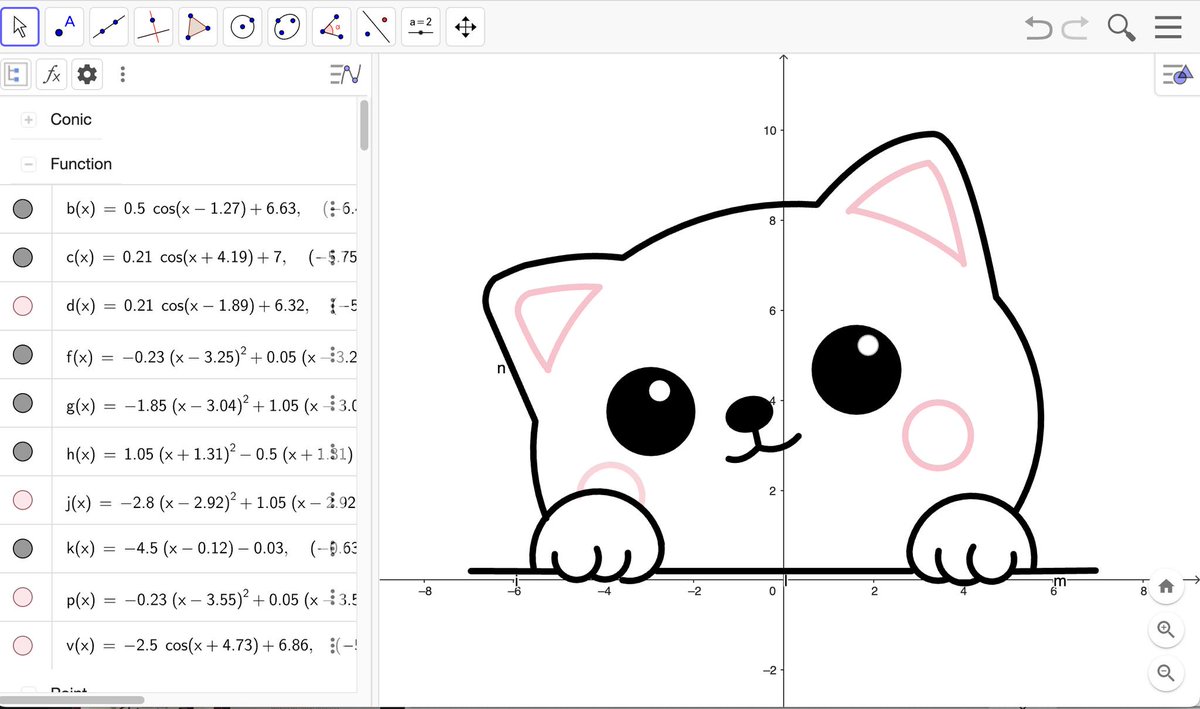This screenshot has width=1200, height=709.
Task: Open the algebra panel settings gear
Action: tap(86, 74)
